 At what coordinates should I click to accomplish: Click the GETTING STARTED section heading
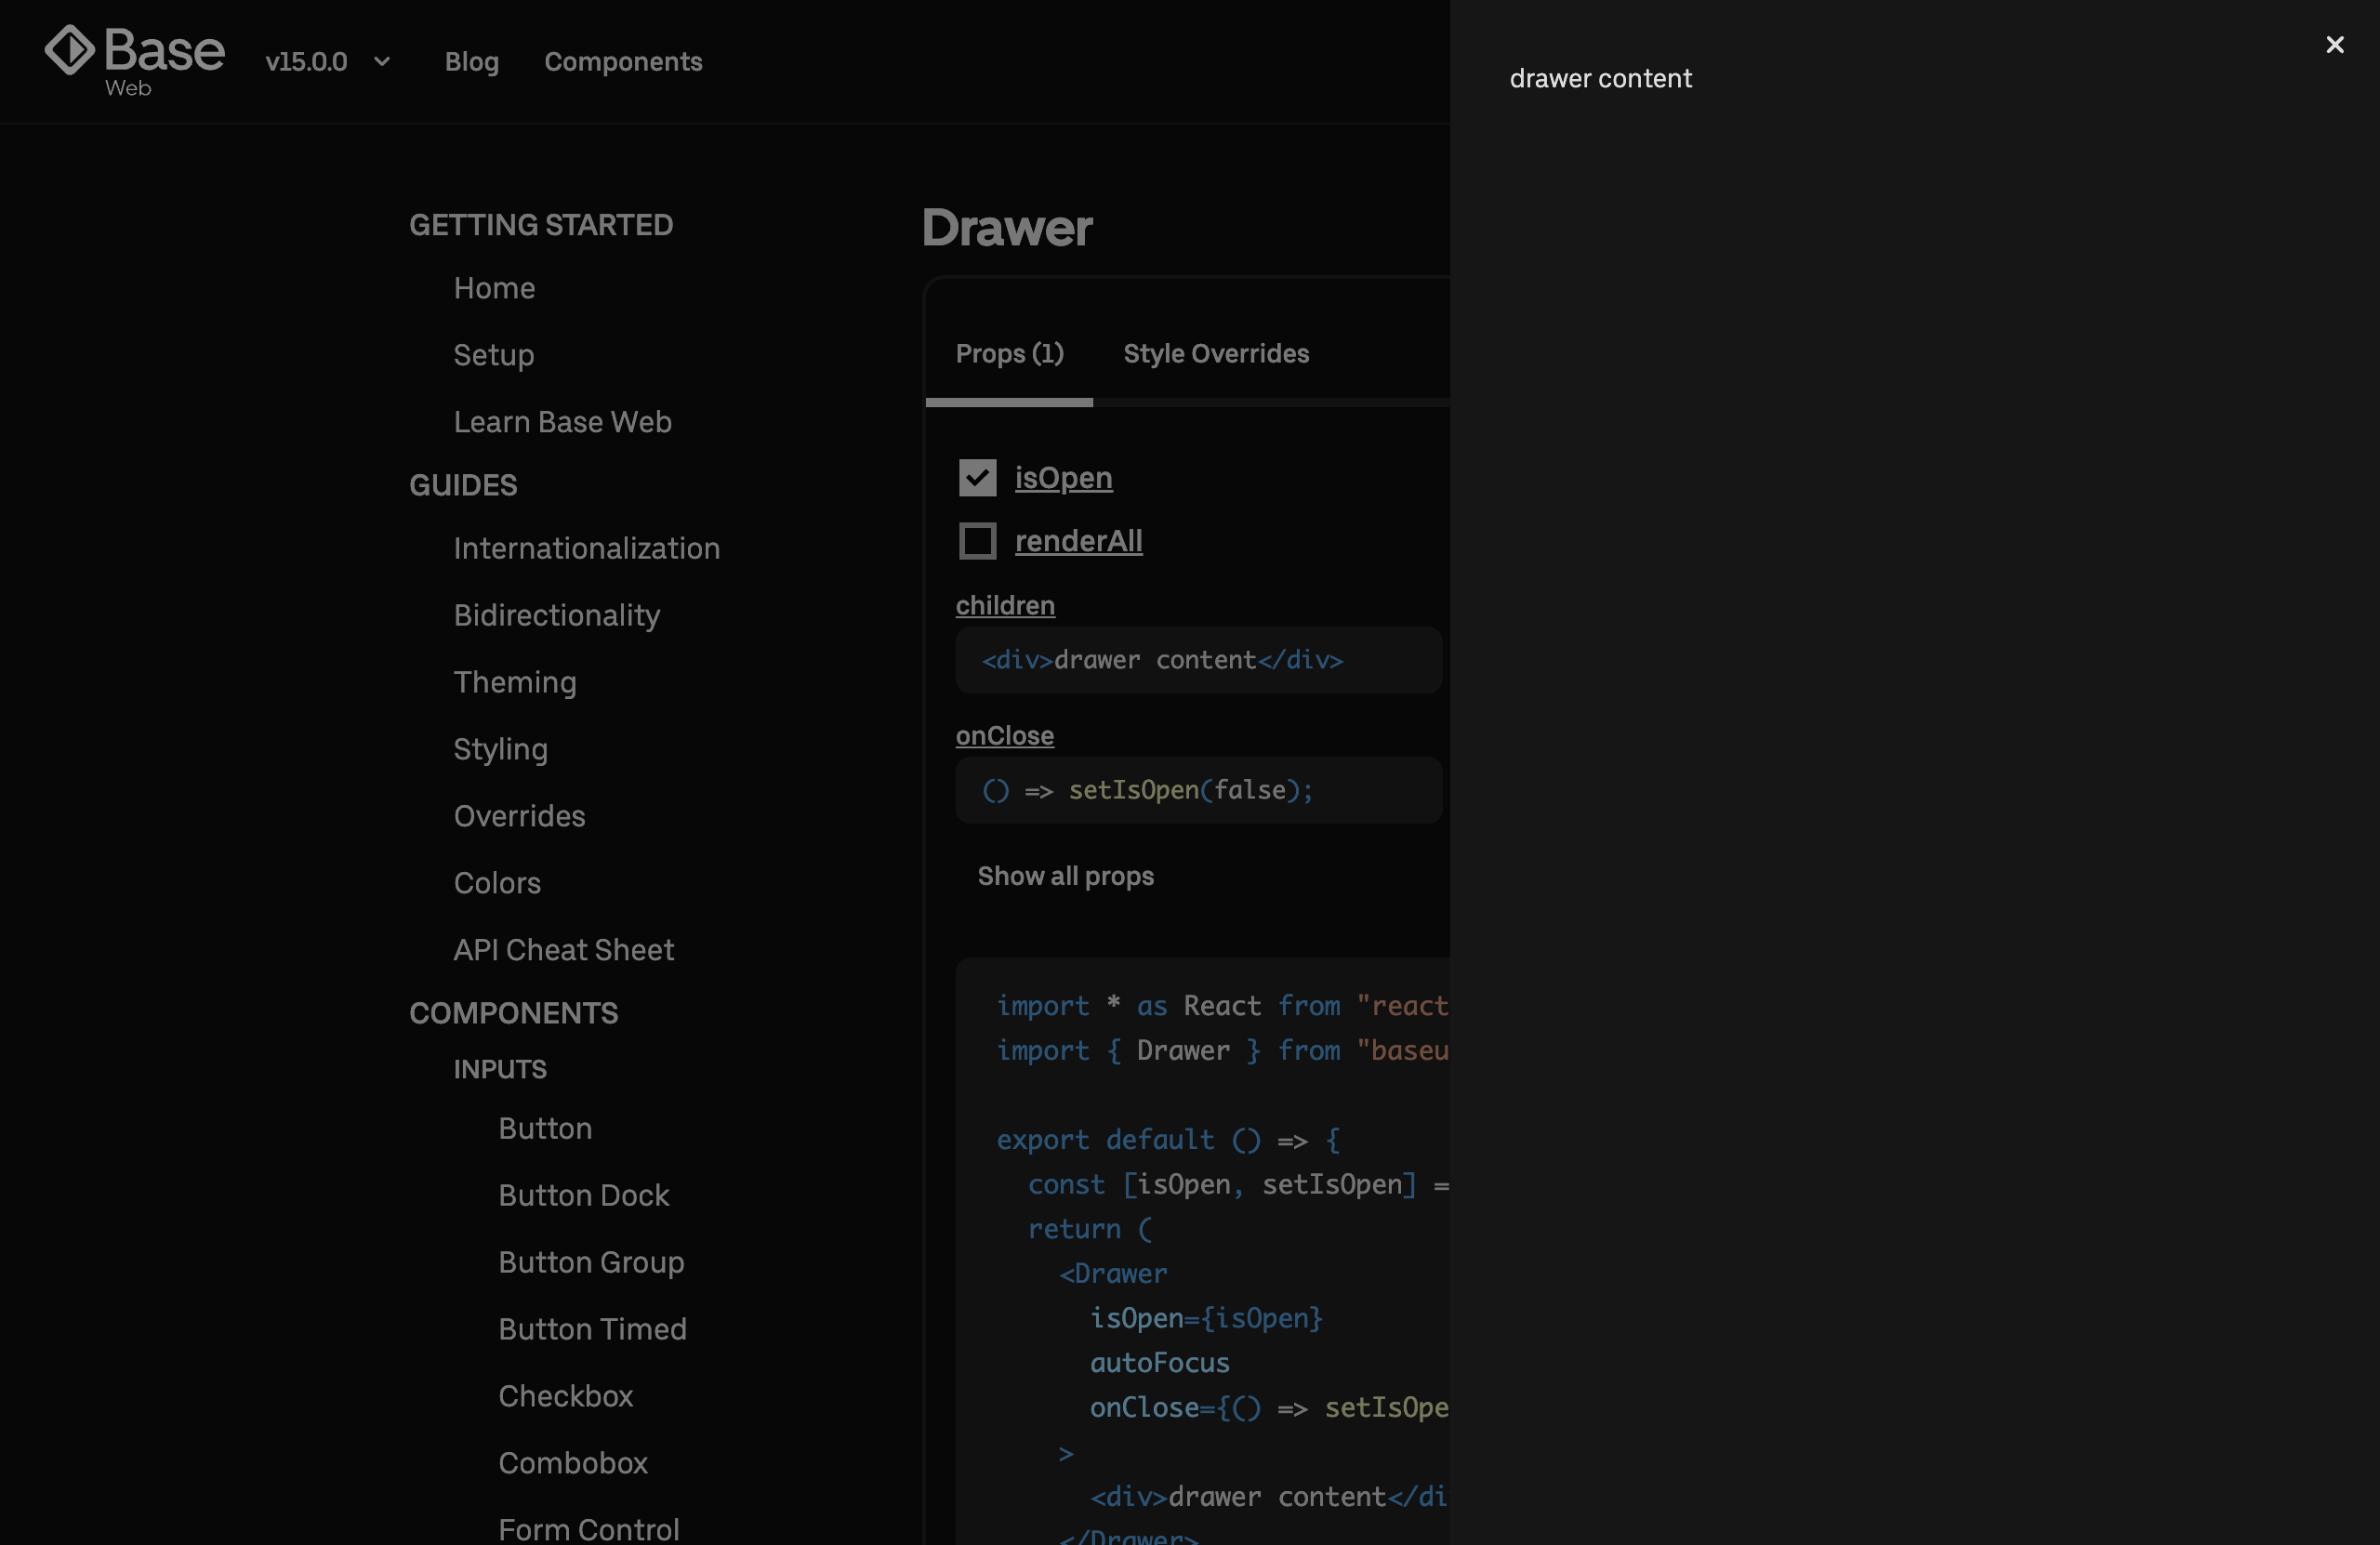click(x=541, y=226)
